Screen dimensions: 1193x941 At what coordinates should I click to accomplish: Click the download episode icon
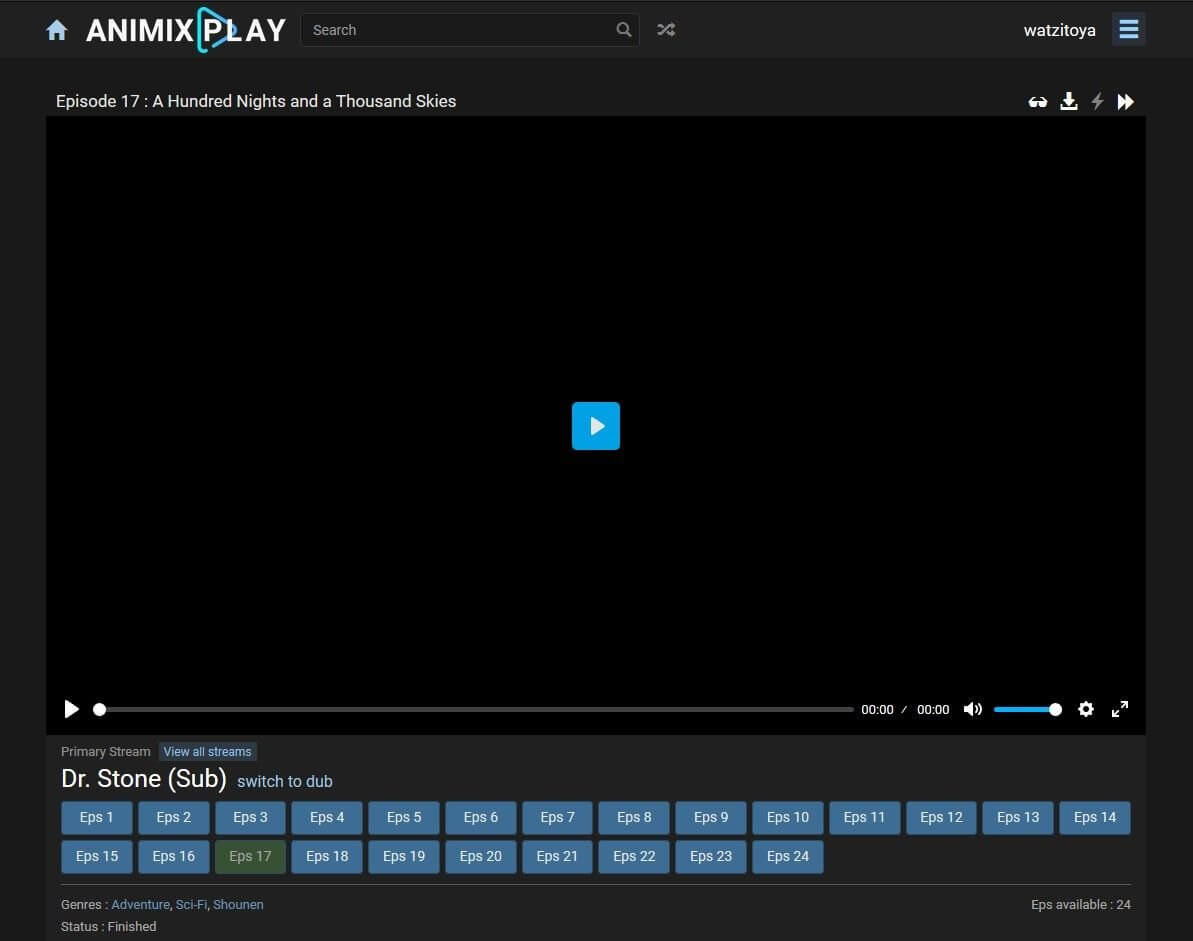point(1069,101)
